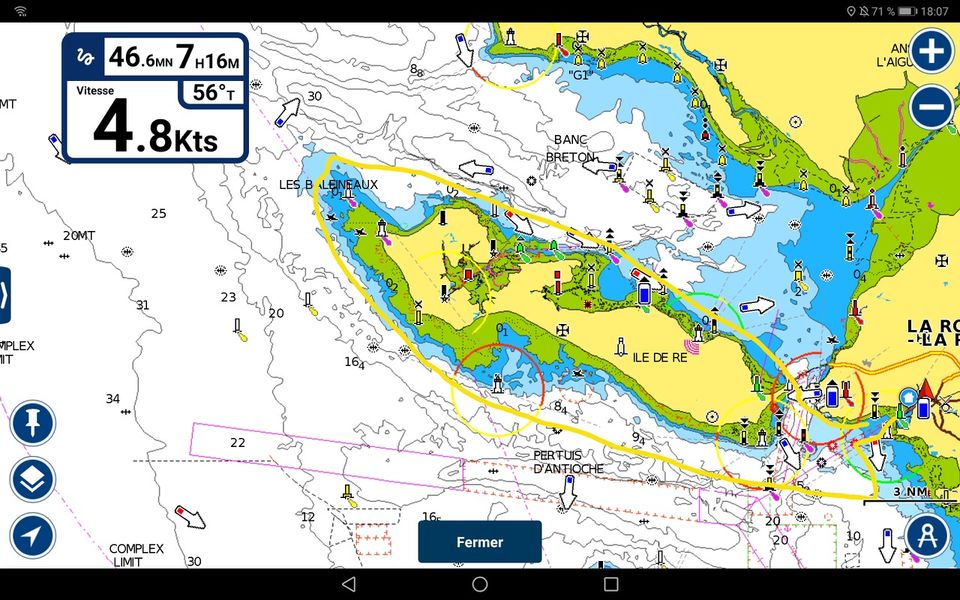Zoom in on the chart
960x600 pixels.
pos(931,51)
